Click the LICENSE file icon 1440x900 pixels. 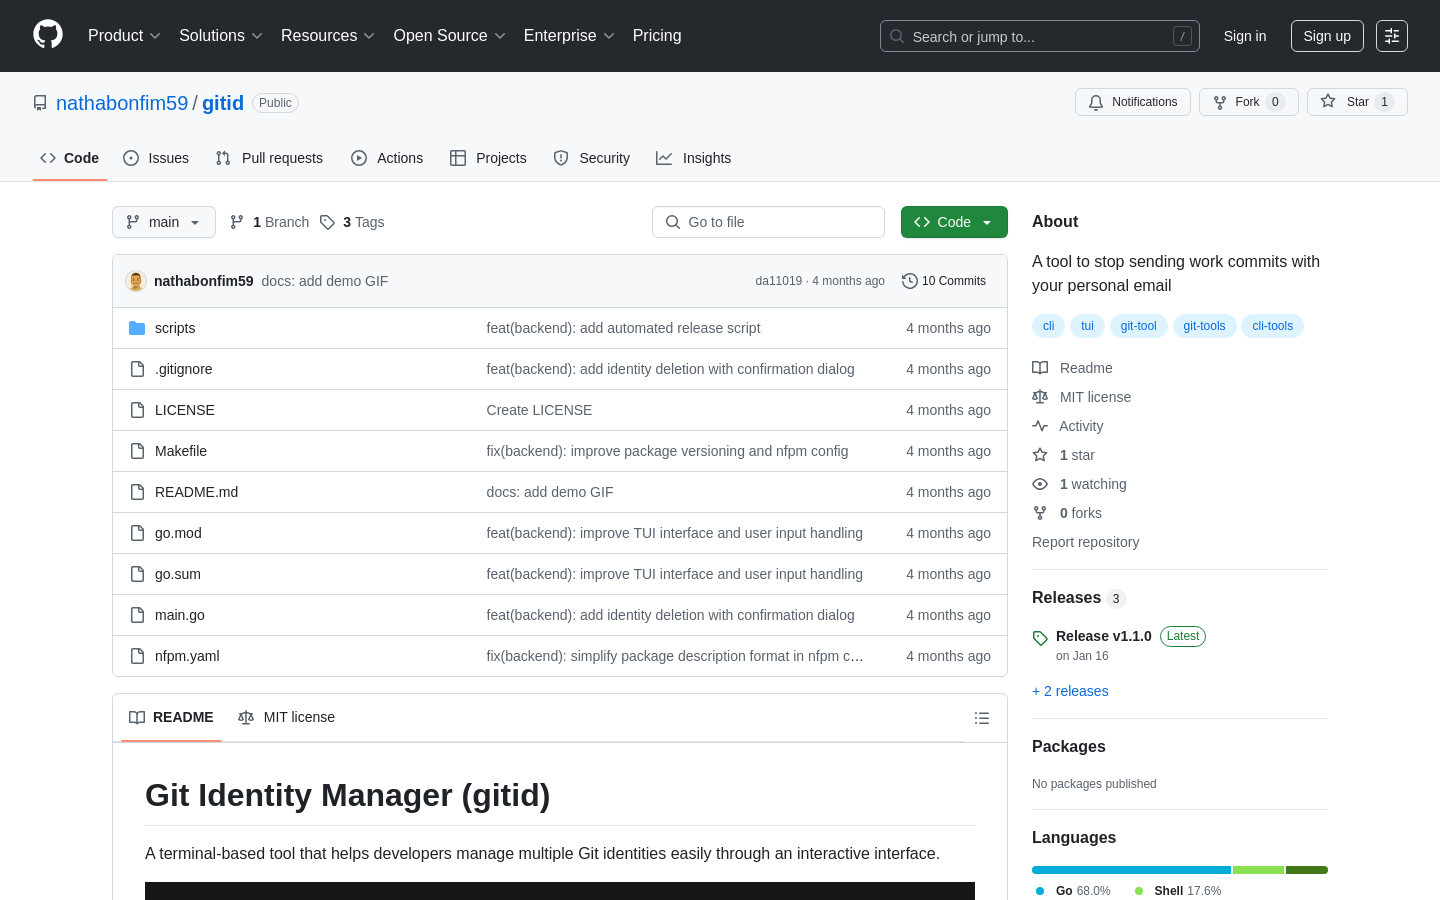(x=137, y=410)
